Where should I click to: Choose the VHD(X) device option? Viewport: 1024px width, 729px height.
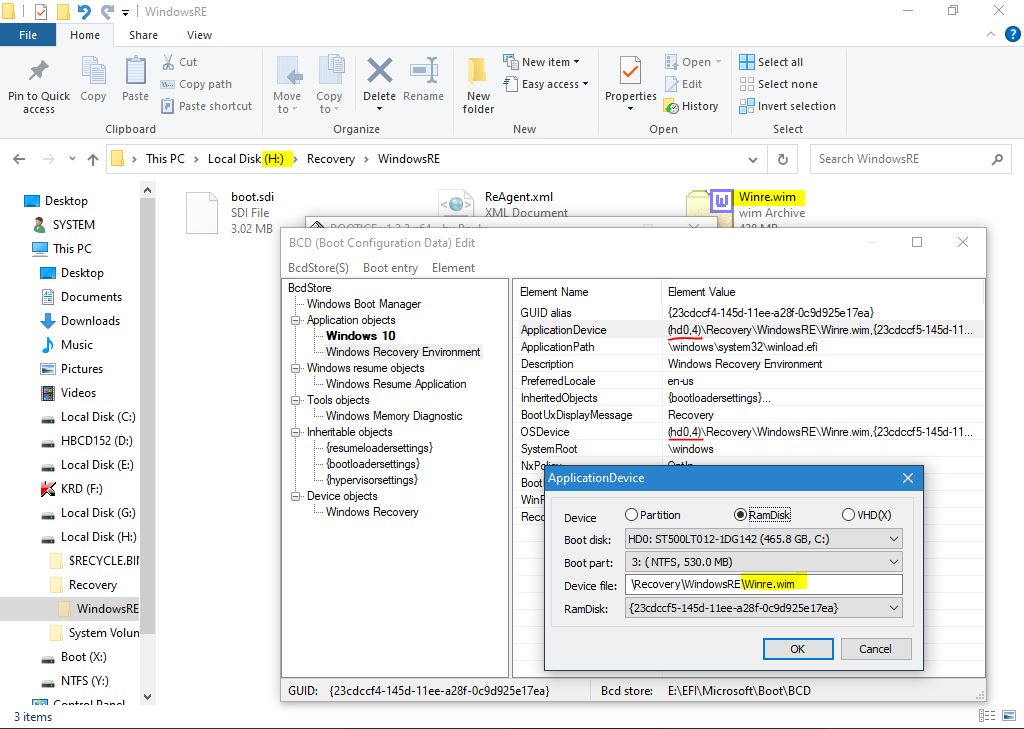848,515
